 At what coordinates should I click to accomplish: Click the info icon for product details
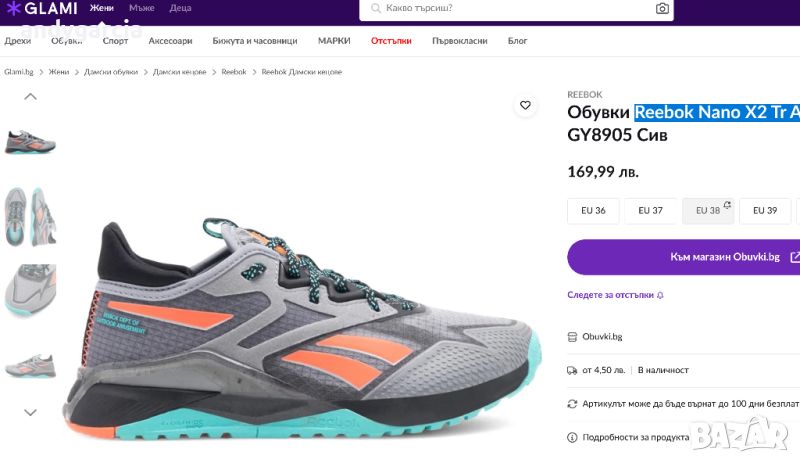coord(572,437)
